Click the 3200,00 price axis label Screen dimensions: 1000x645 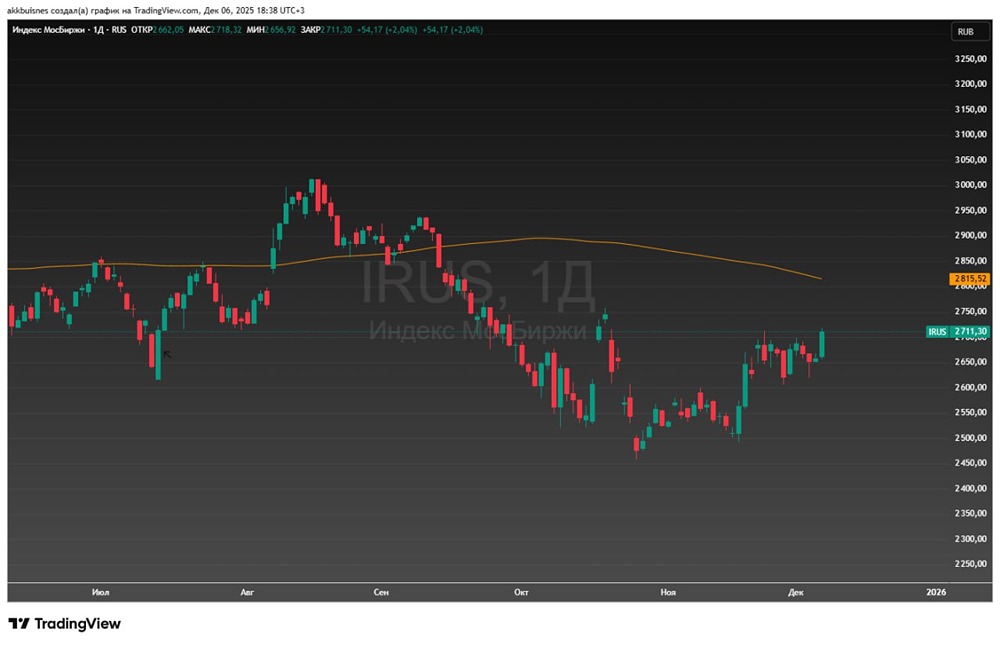970,84
